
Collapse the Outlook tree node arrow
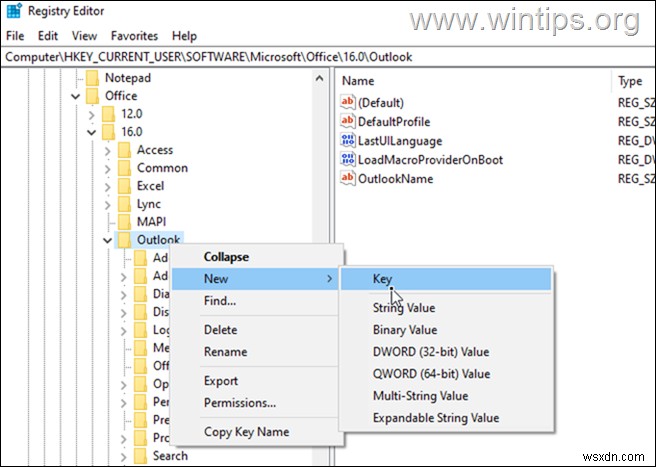108,241
